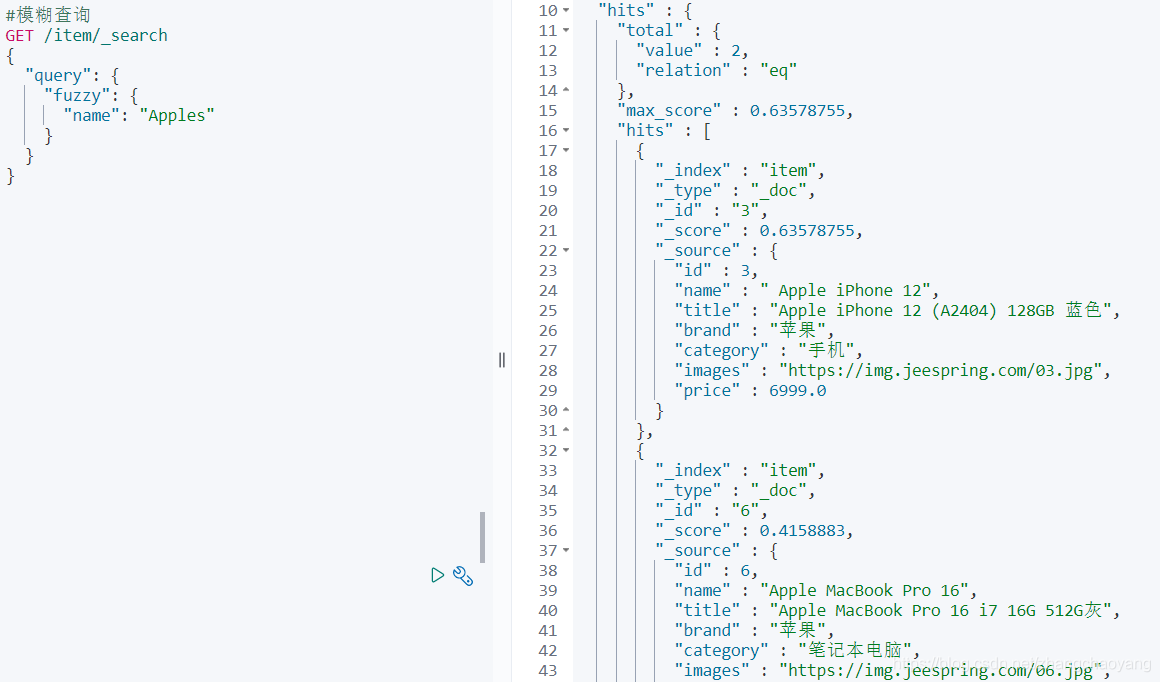Viewport: 1160px width, 682px height.
Task: Click the images URL ending 06.jpg
Action: point(940,671)
